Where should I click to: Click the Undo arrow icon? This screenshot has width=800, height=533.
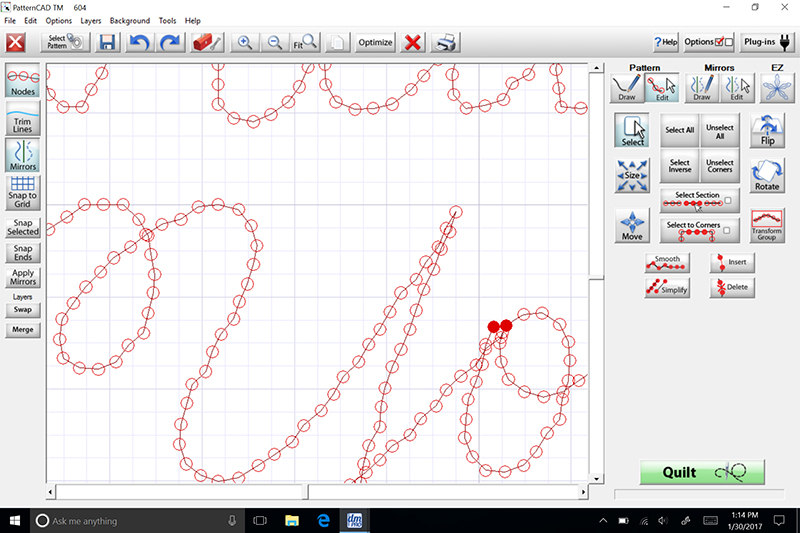[139, 43]
